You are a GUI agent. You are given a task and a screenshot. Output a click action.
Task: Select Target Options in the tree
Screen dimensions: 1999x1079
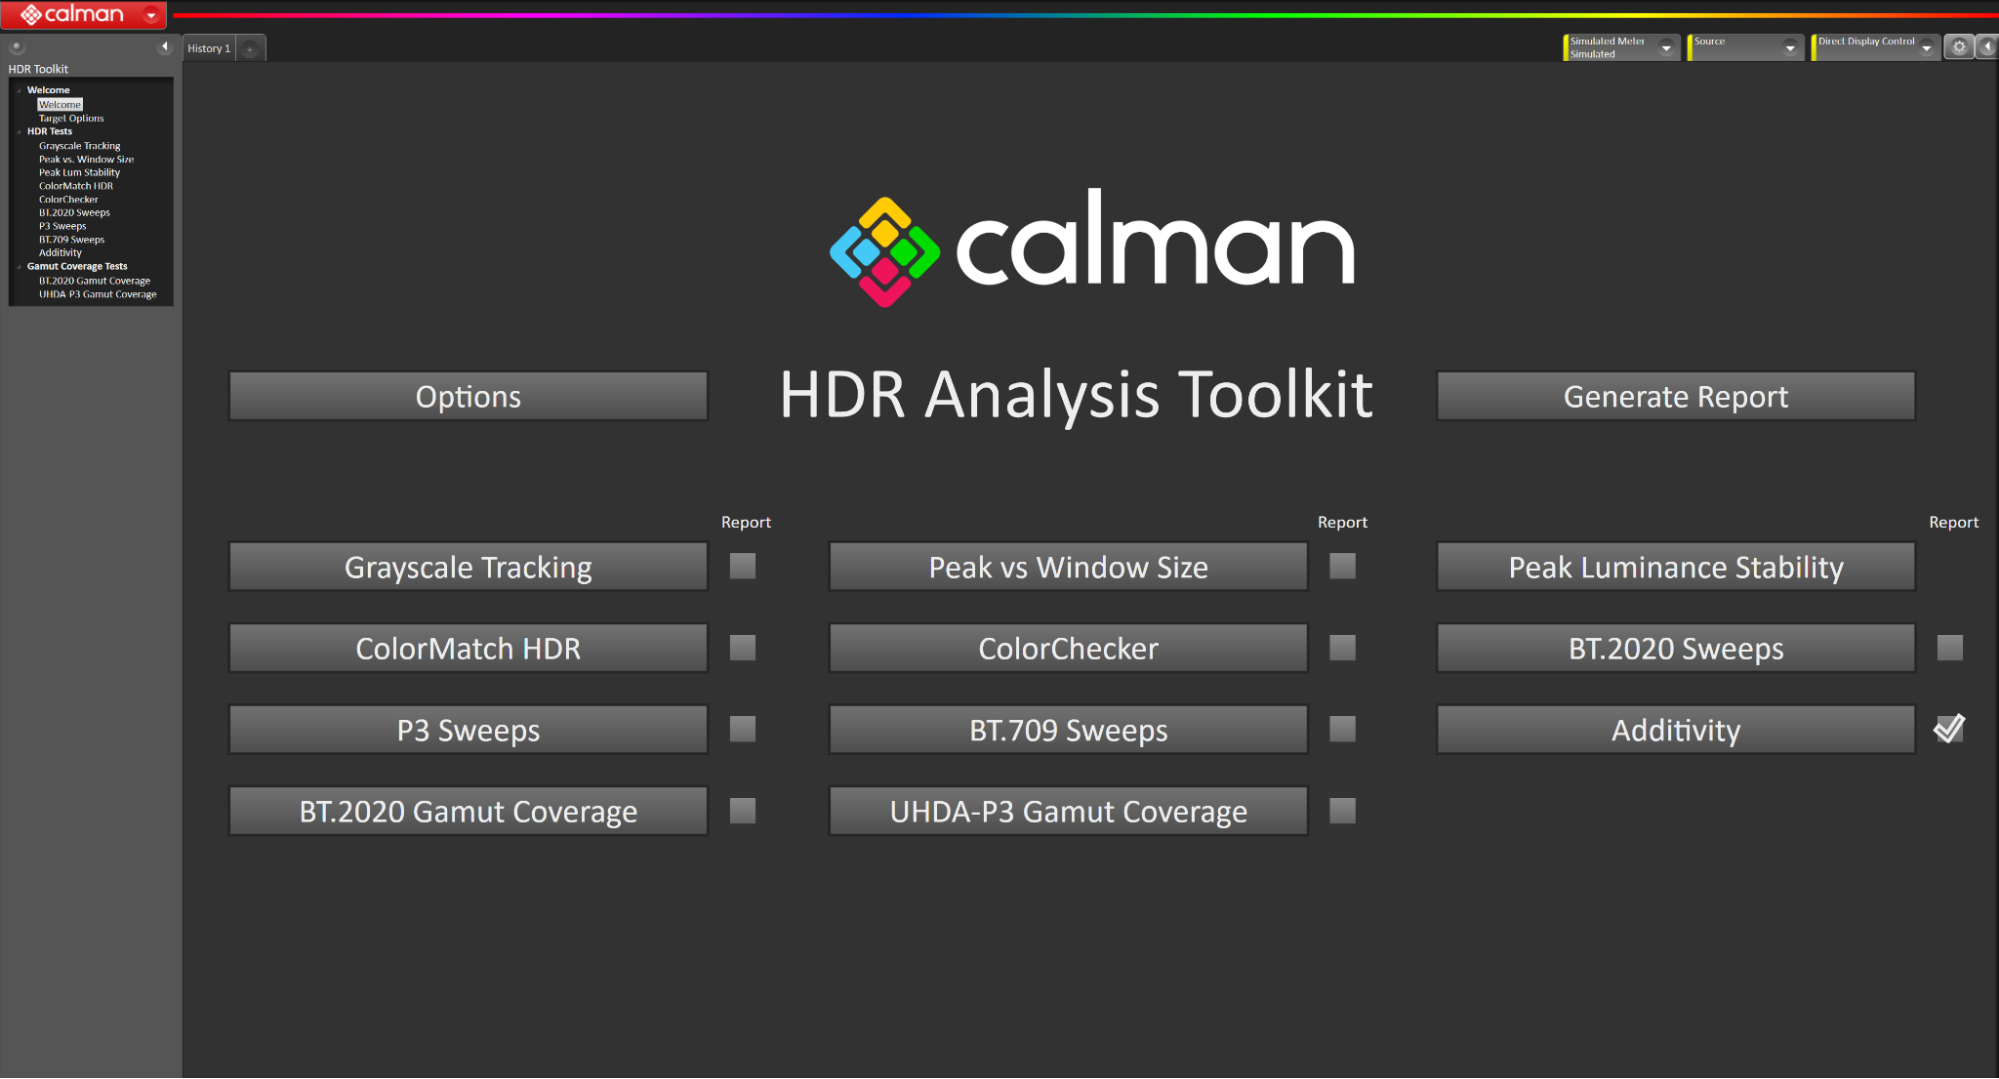71,118
